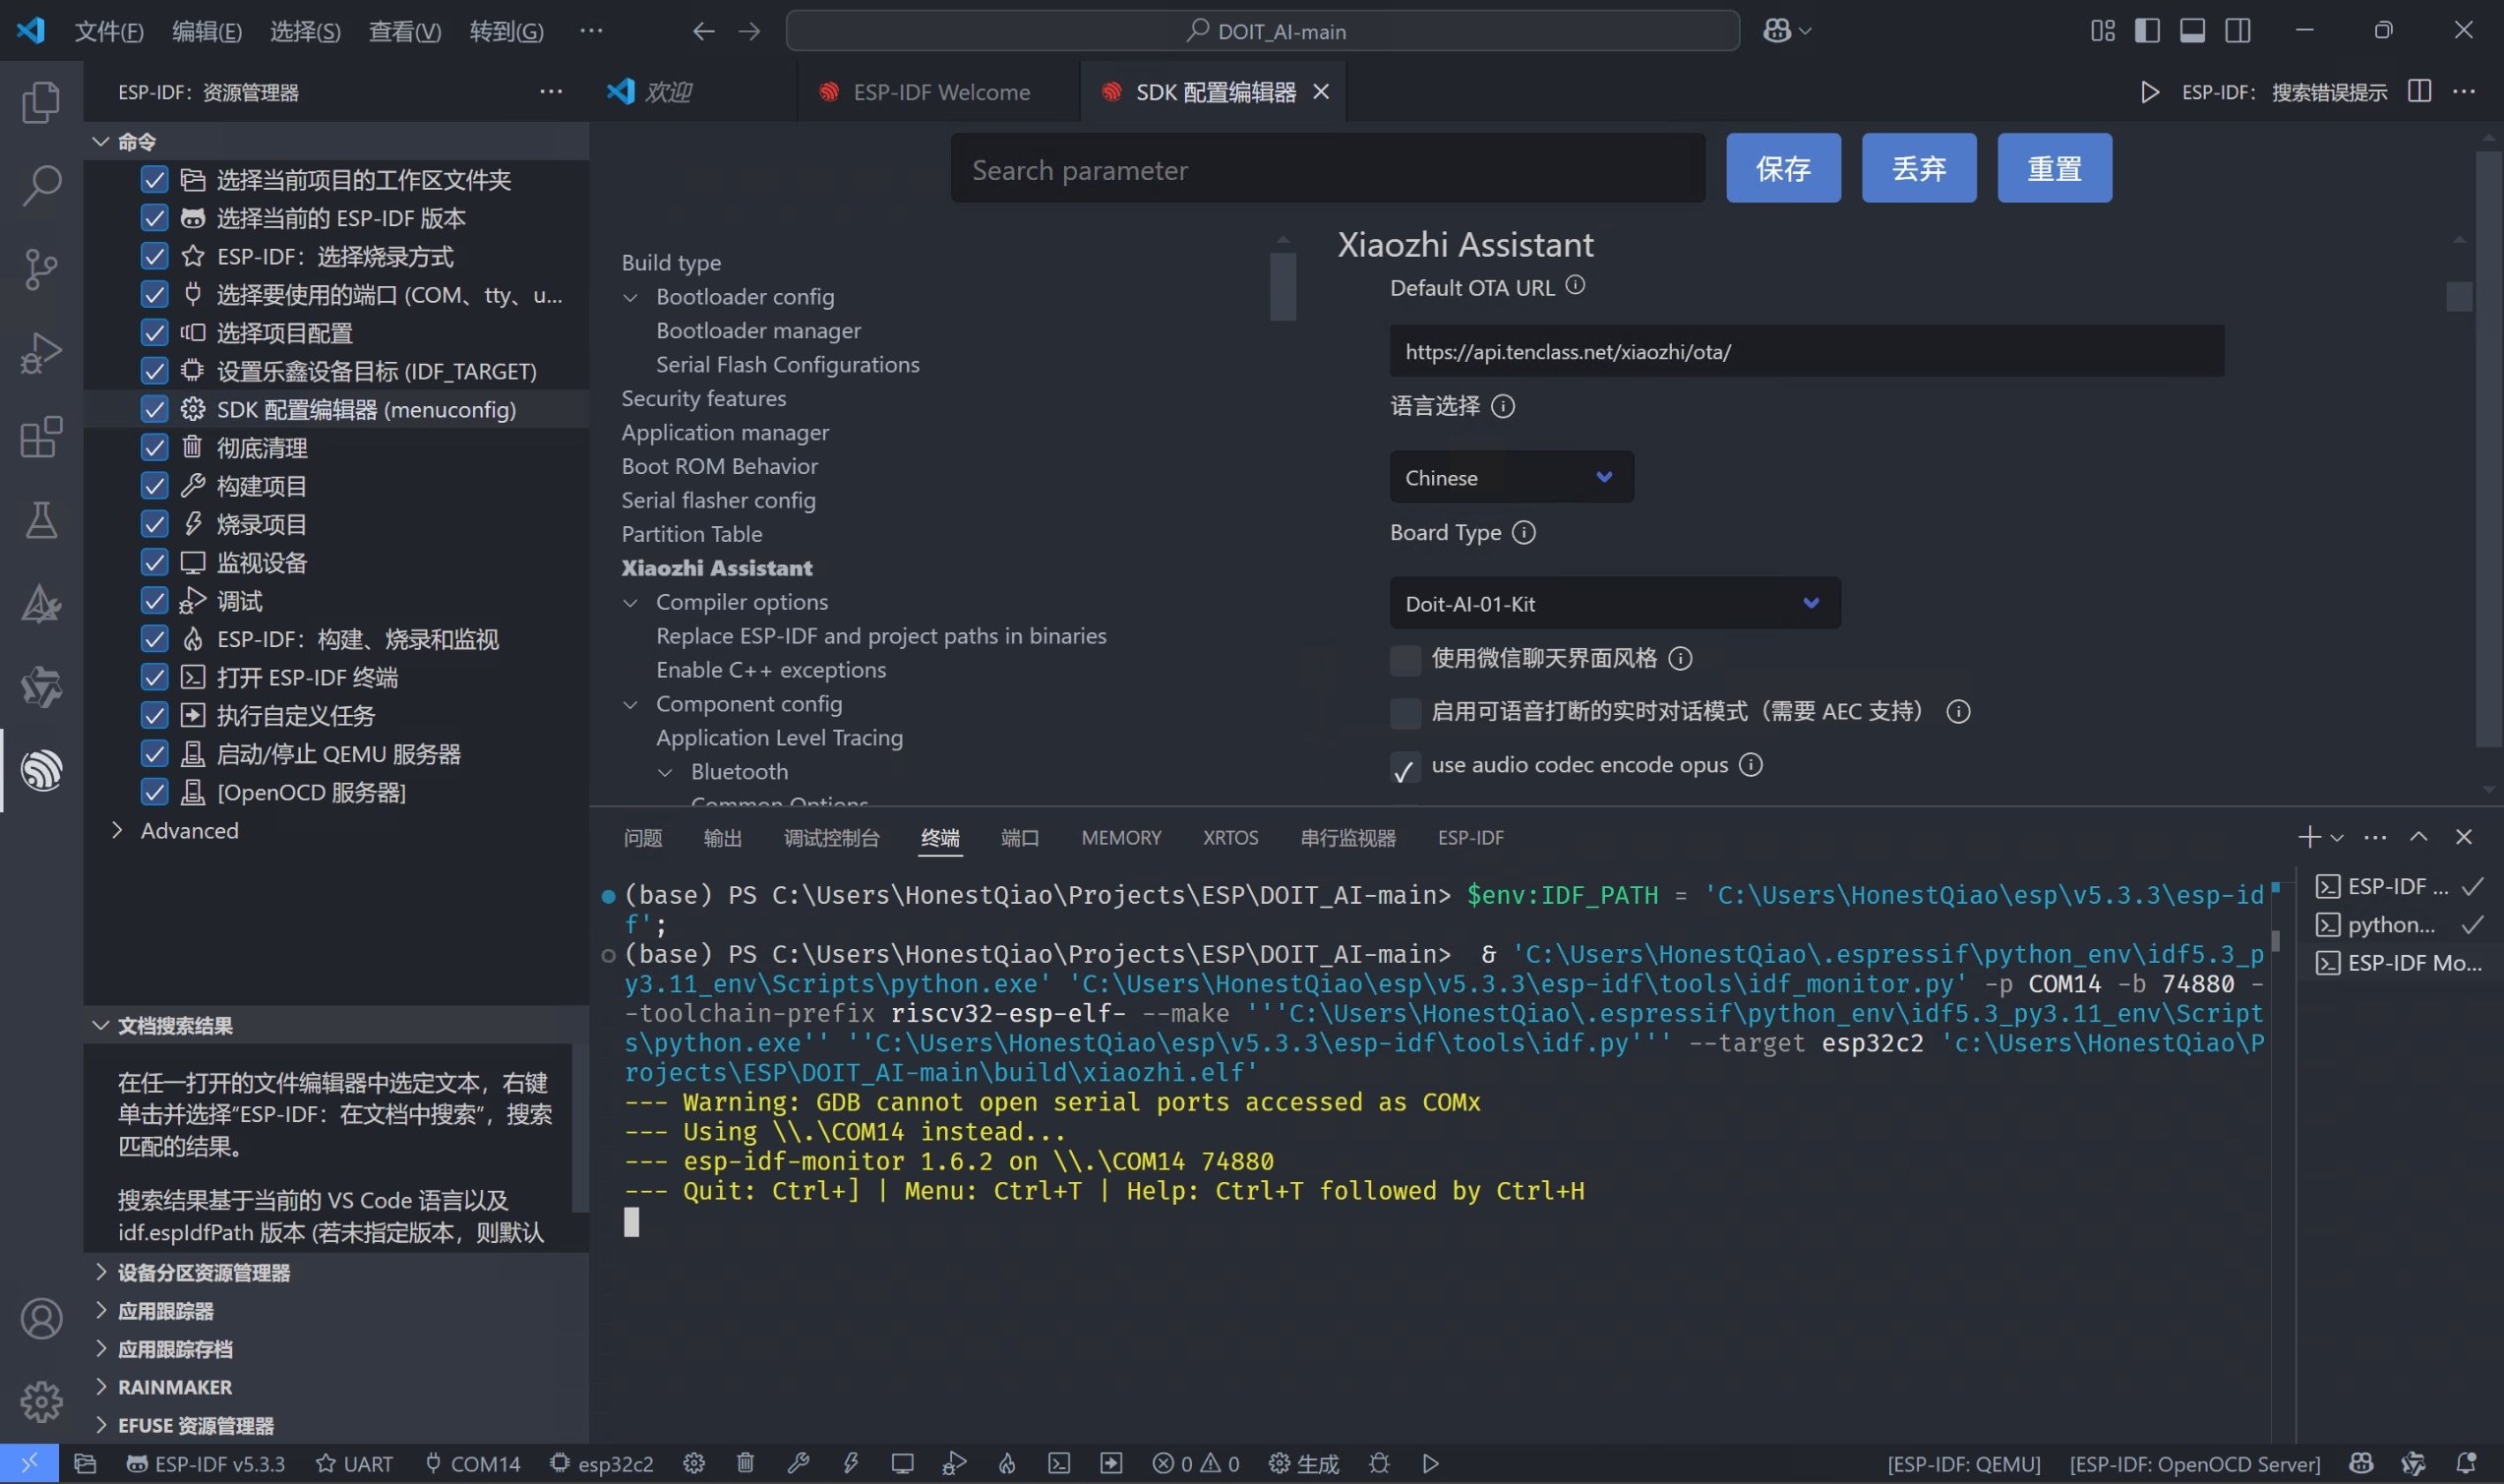Viewport: 2504px width, 1484px height.
Task: Click the build, flash and monitor flame icon
Action: (x=1006, y=1463)
